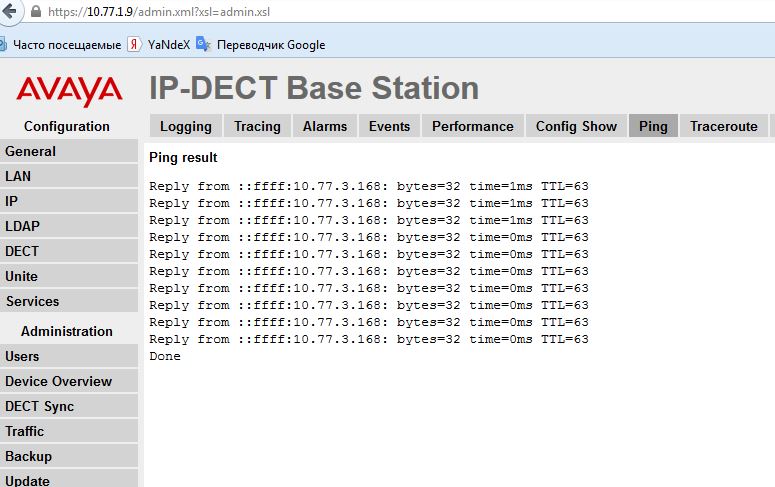Viewport: 775px width, 487px height.
Task: Click the Done status line
Action: pyautogui.click(x=165, y=356)
